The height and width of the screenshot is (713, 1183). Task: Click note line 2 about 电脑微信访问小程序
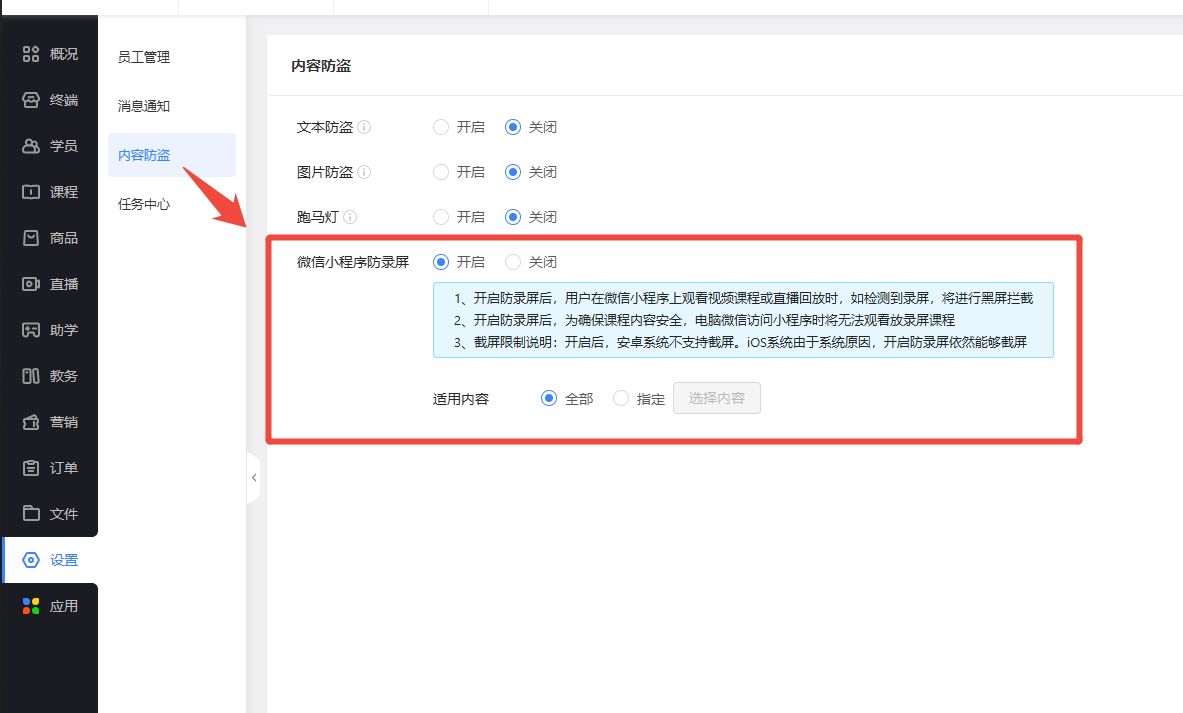coord(705,320)
